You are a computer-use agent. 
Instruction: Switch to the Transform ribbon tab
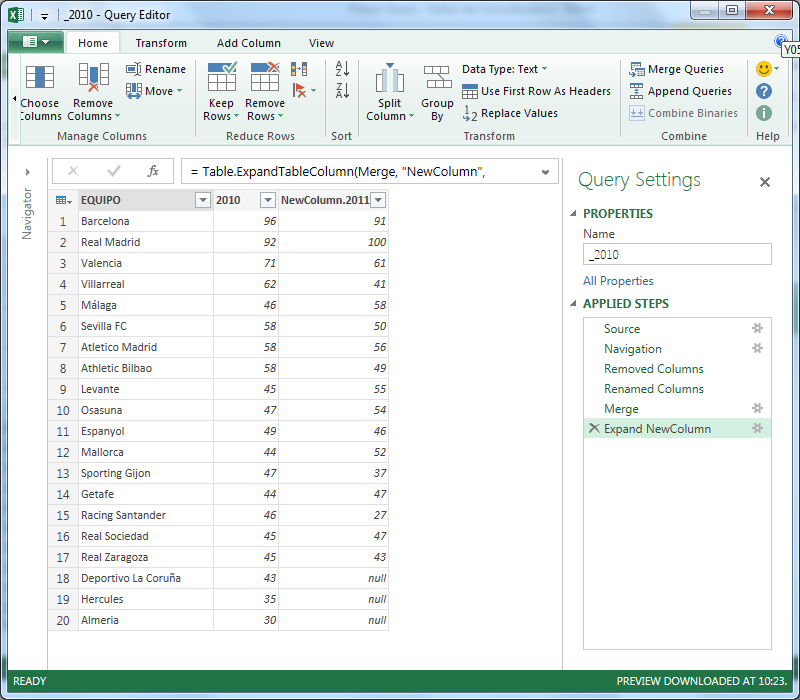pyautogui.click(x=160, y=43)
